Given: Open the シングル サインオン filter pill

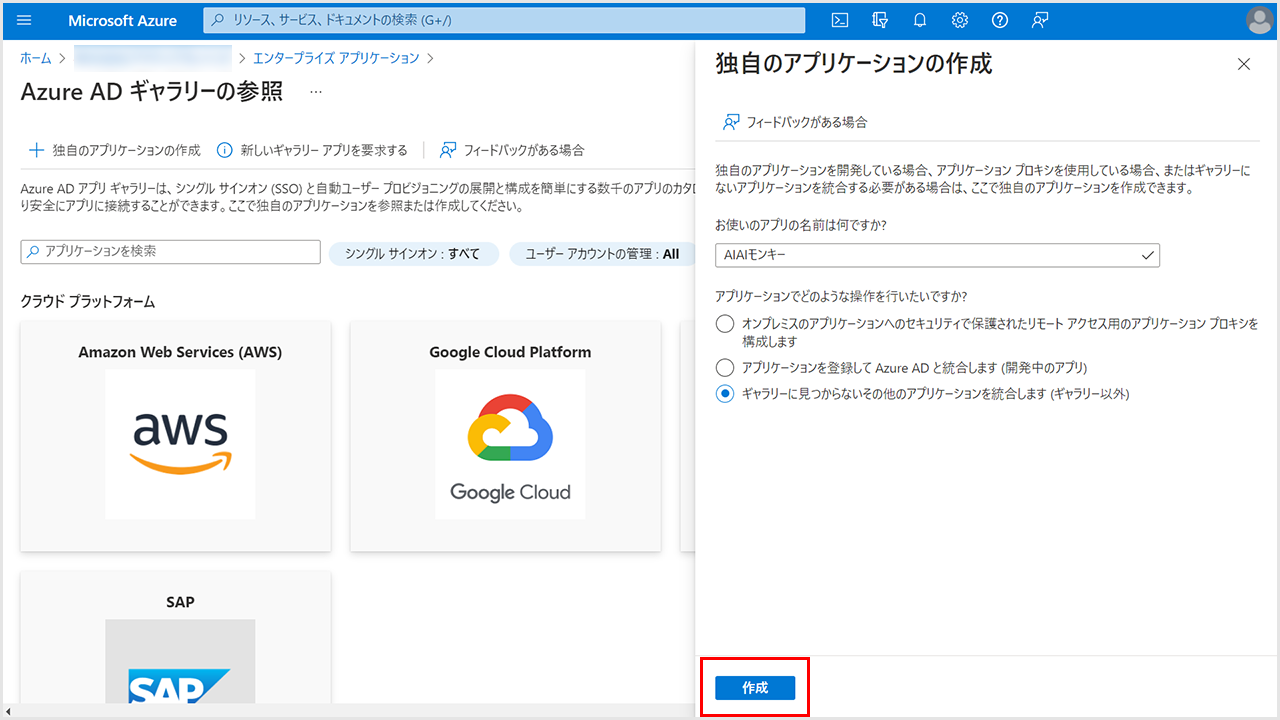Looking at the screenshot, I should 413,254.
